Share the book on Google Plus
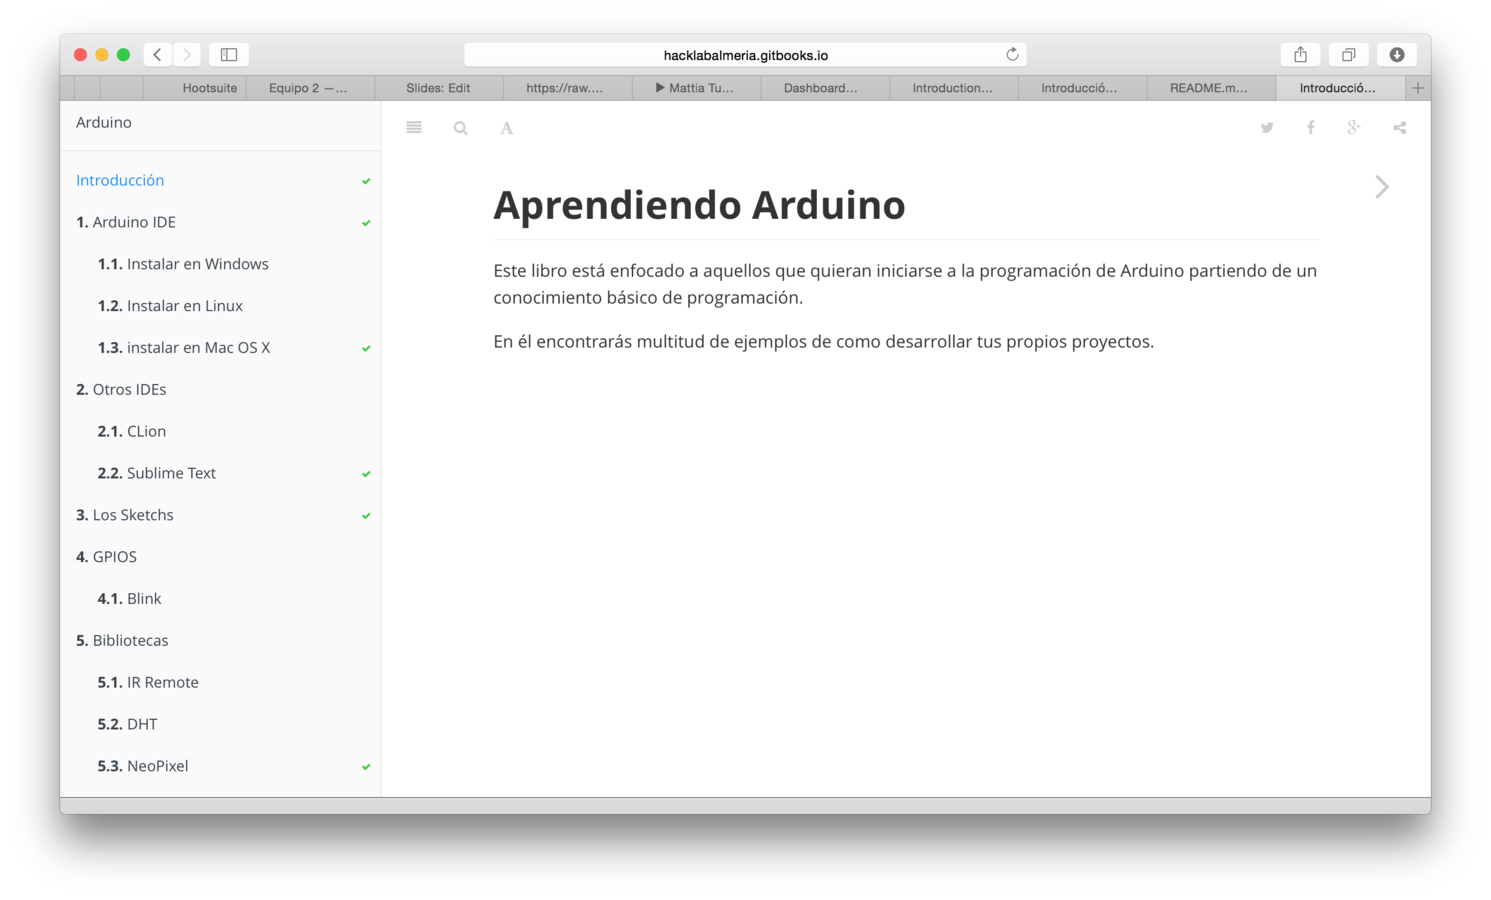1491x900 pixels. pyautogui.click(x=1354, y=127)
